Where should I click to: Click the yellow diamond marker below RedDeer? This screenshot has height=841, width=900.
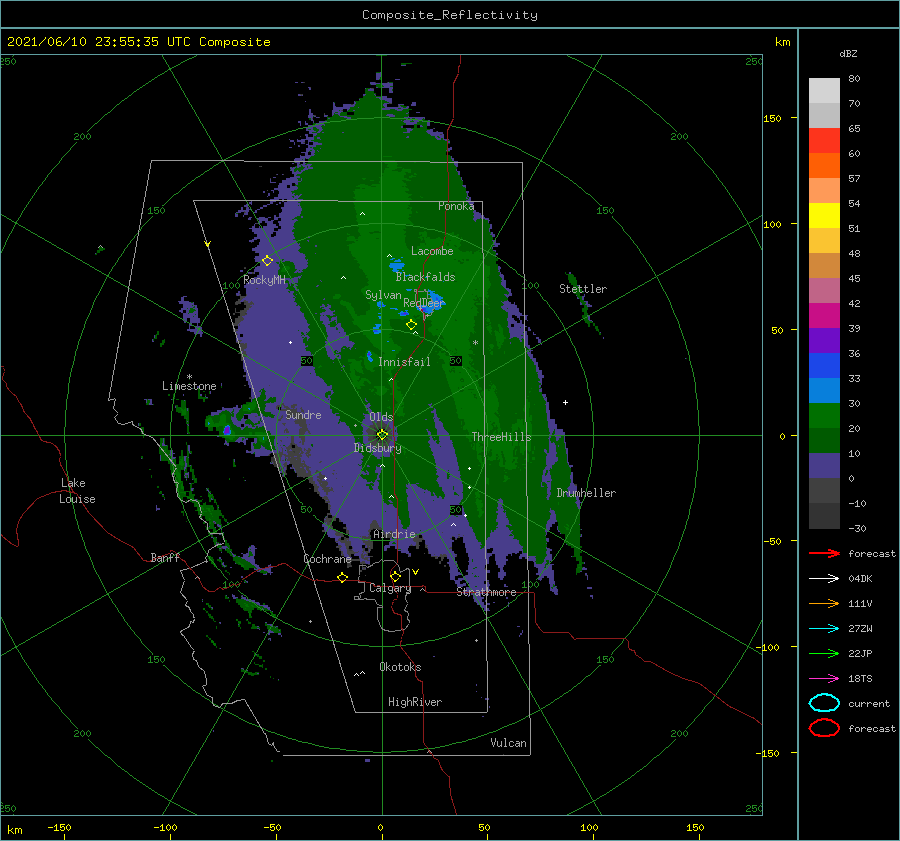click(x=411, y=325)
